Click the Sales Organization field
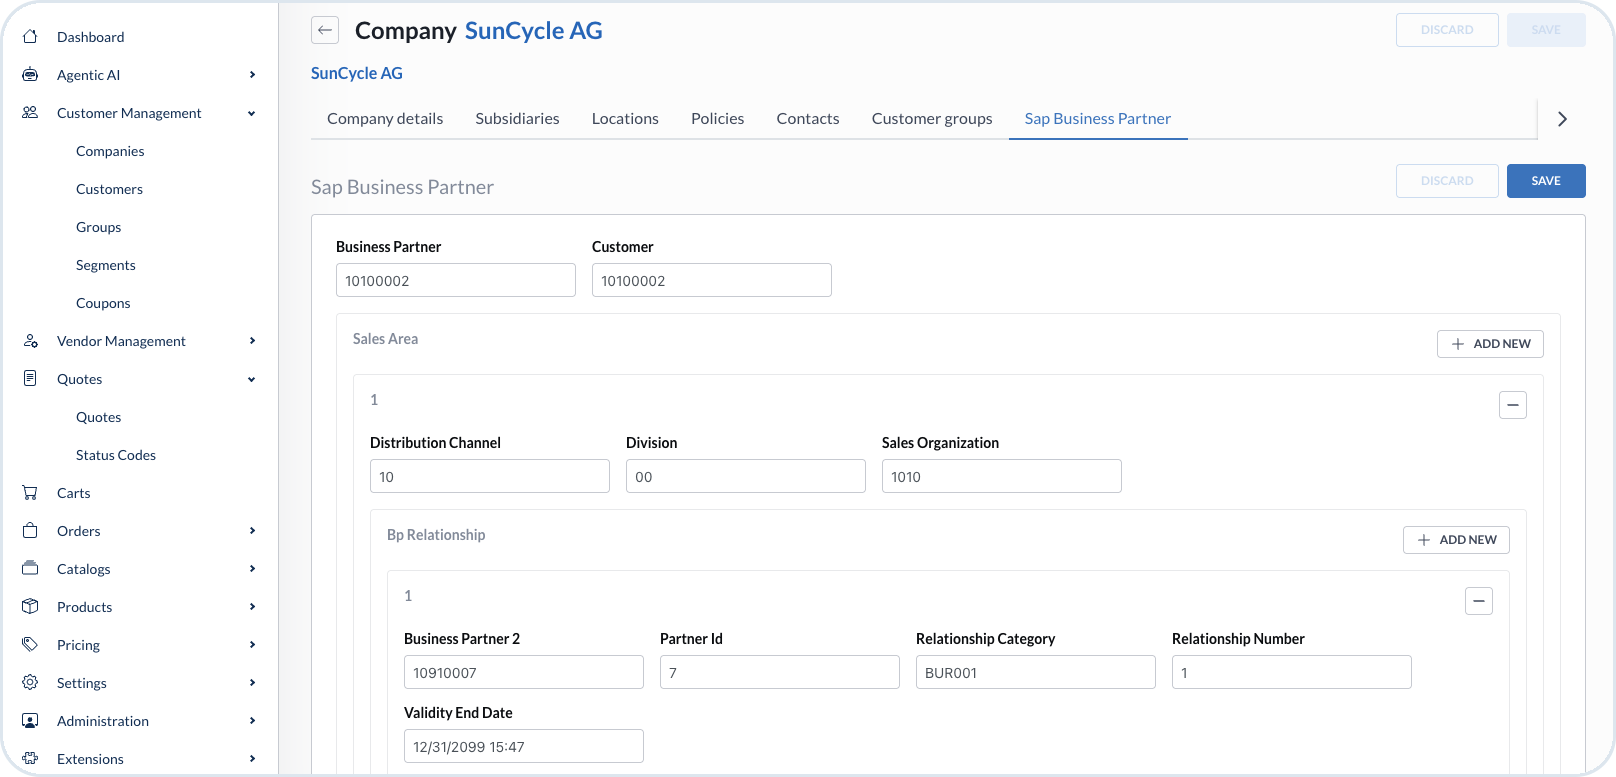 [x=1002, y=476]
